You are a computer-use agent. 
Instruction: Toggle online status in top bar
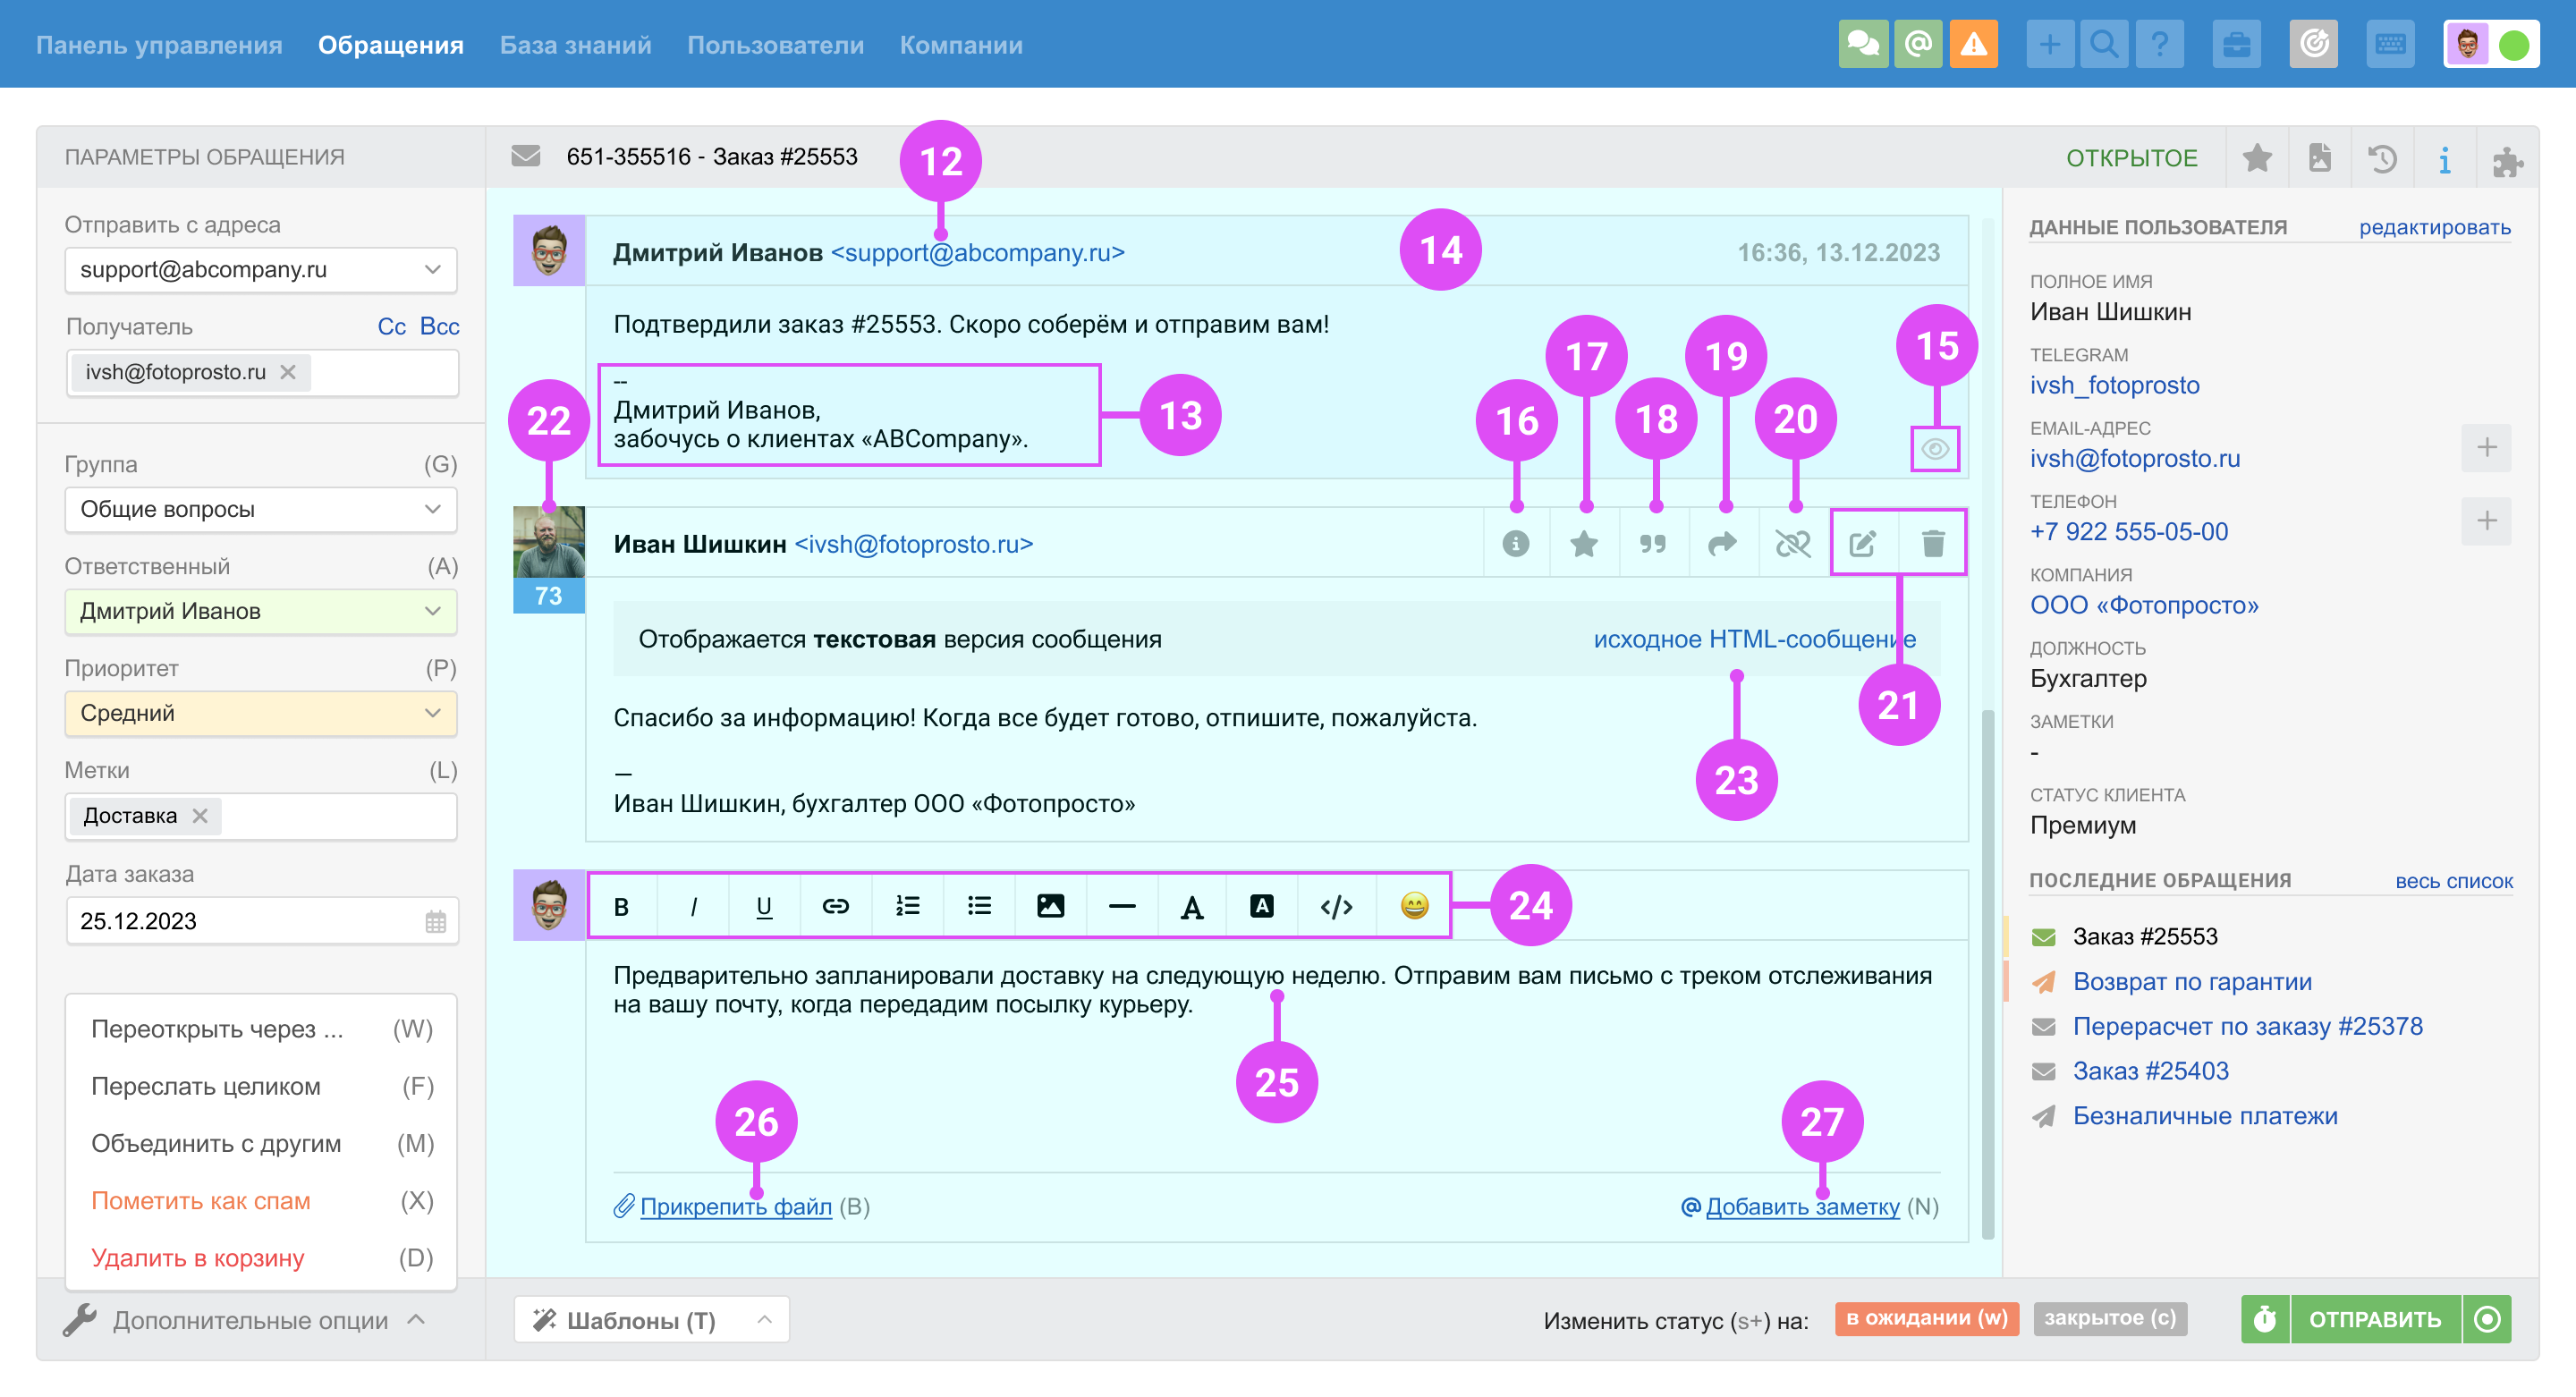click(2513, 45)
